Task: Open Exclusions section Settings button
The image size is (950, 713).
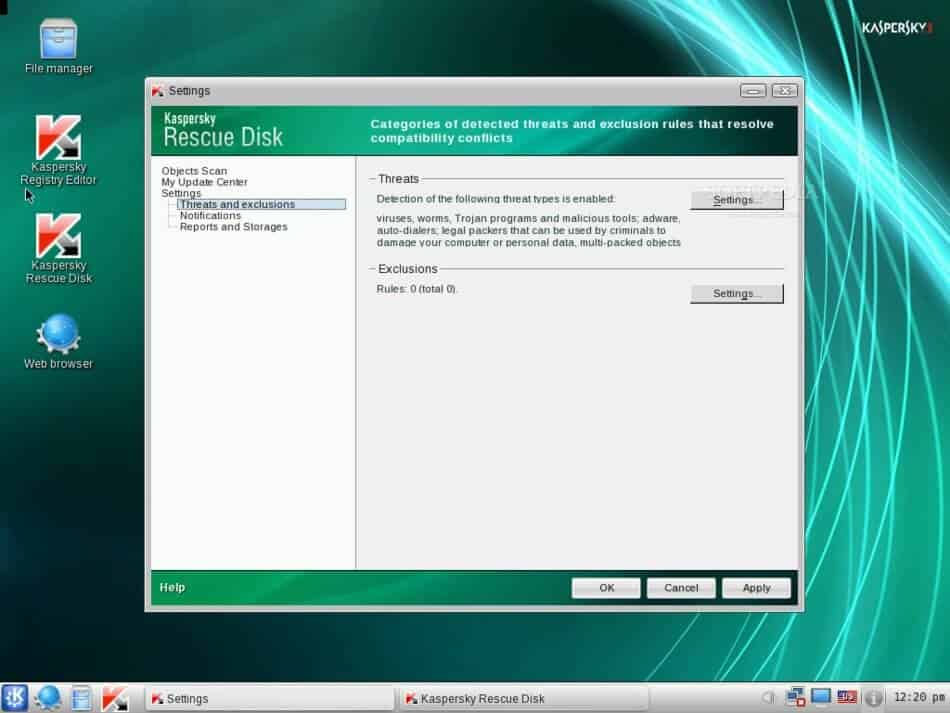Action: [736, 294]
